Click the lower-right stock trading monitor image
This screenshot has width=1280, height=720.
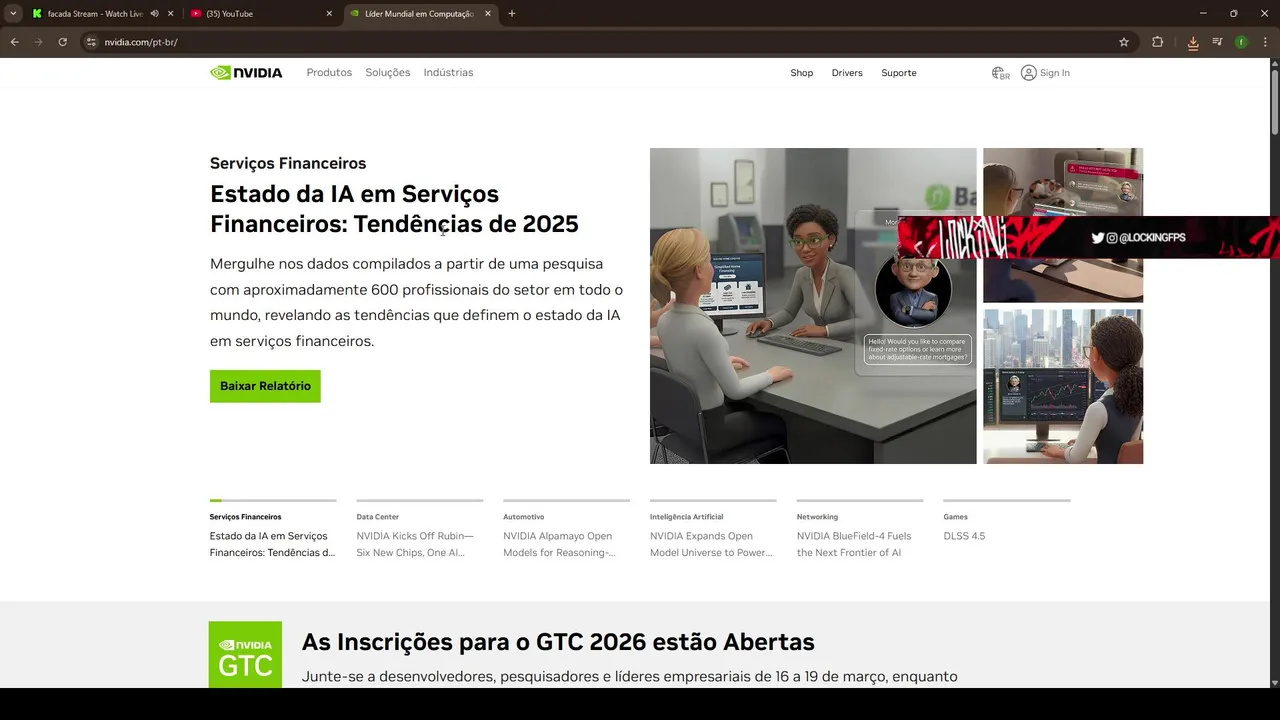click(x=1063, y=386)
